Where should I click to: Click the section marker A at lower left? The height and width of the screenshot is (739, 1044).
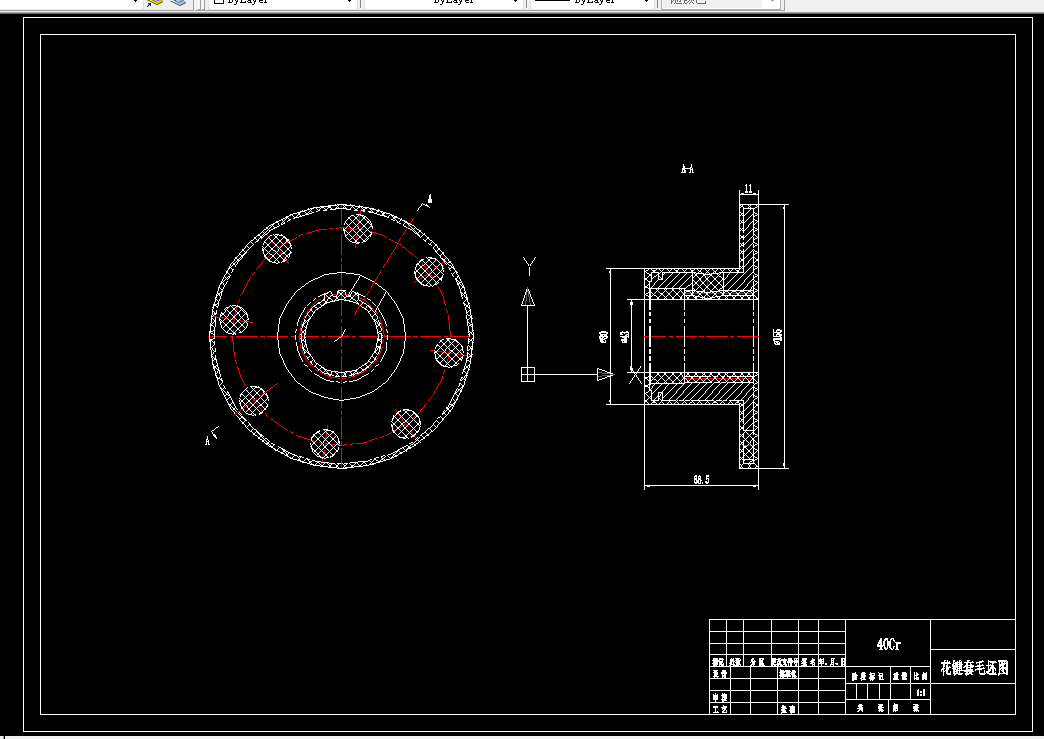pos(207,441)
